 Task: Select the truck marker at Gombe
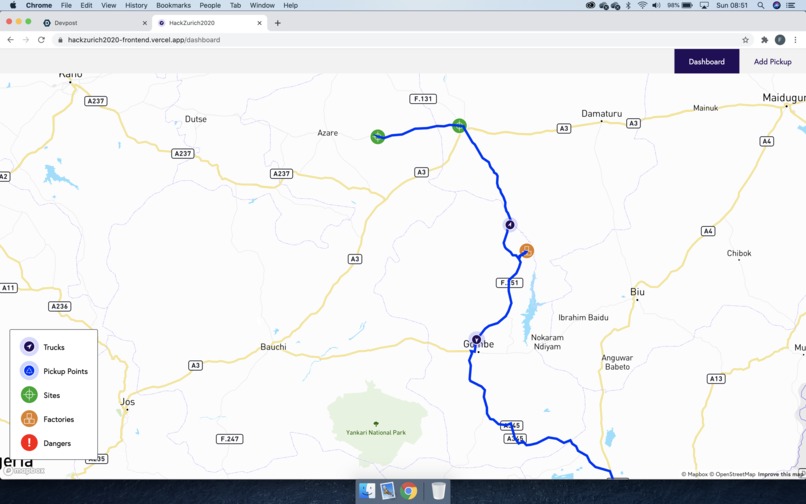(x=477, y=339)
